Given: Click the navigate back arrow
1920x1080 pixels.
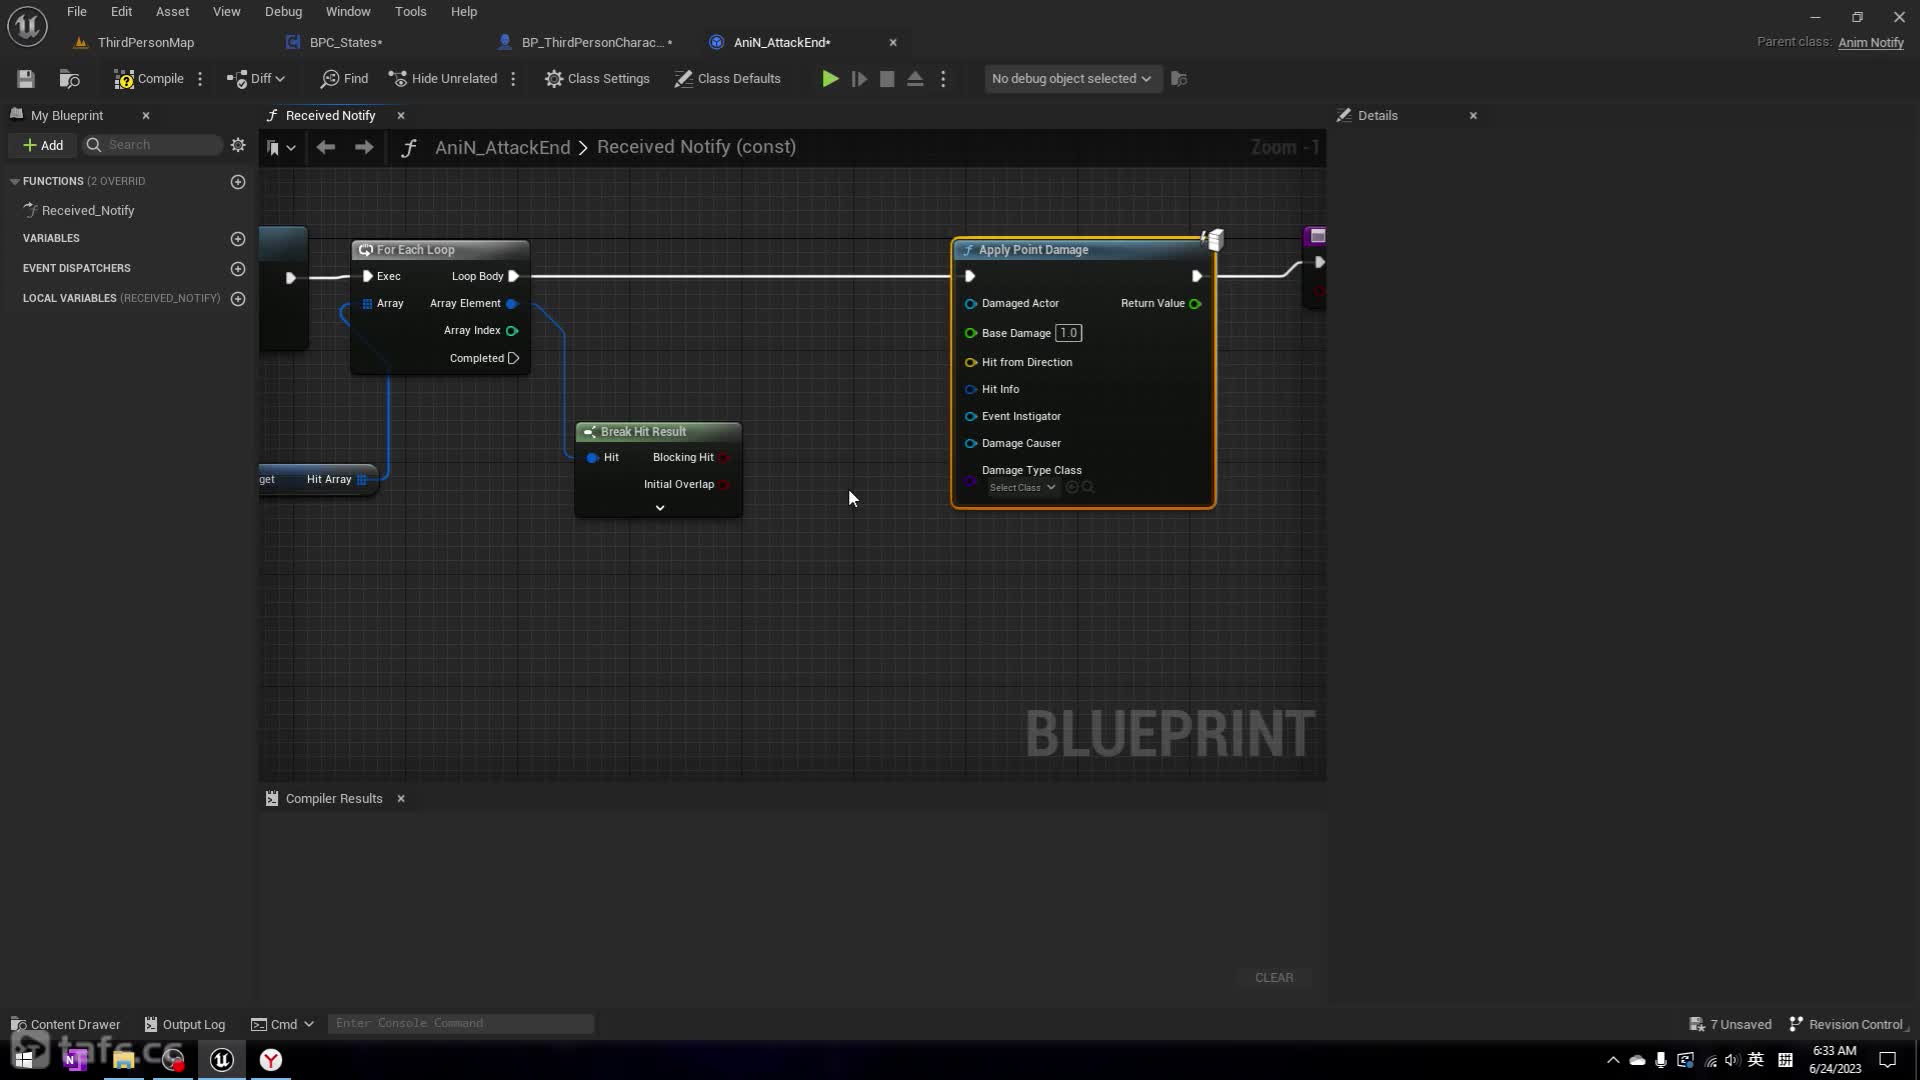Looking at the screenshot, I should point(325,147).
